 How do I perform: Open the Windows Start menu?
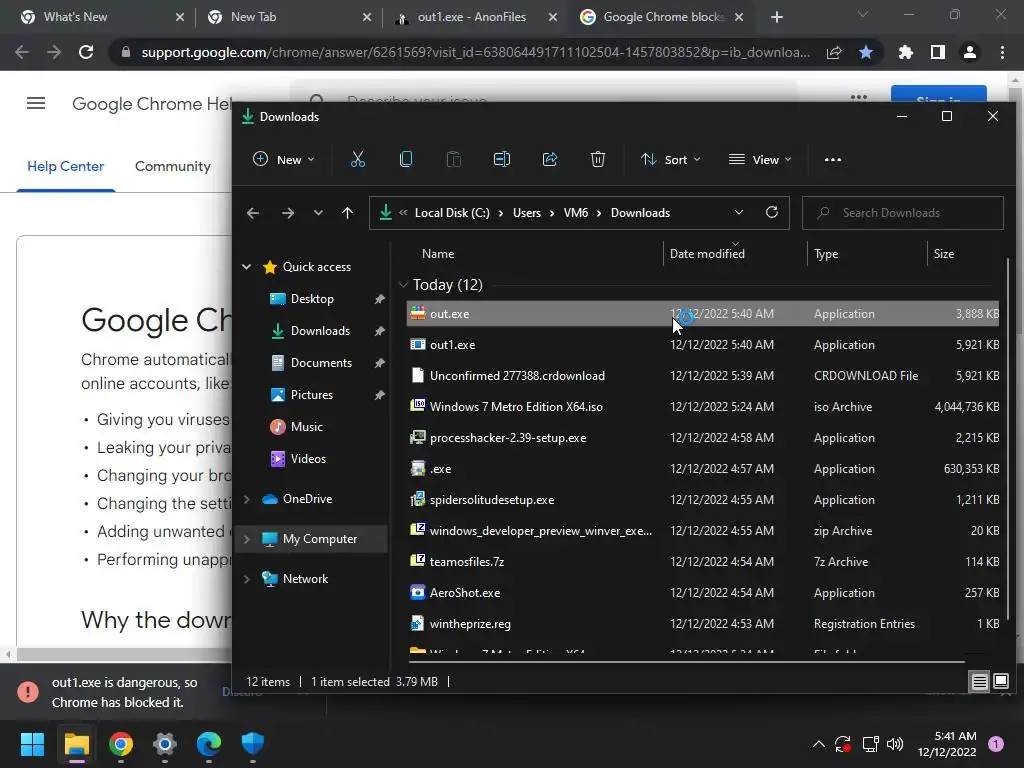point(32,744)
